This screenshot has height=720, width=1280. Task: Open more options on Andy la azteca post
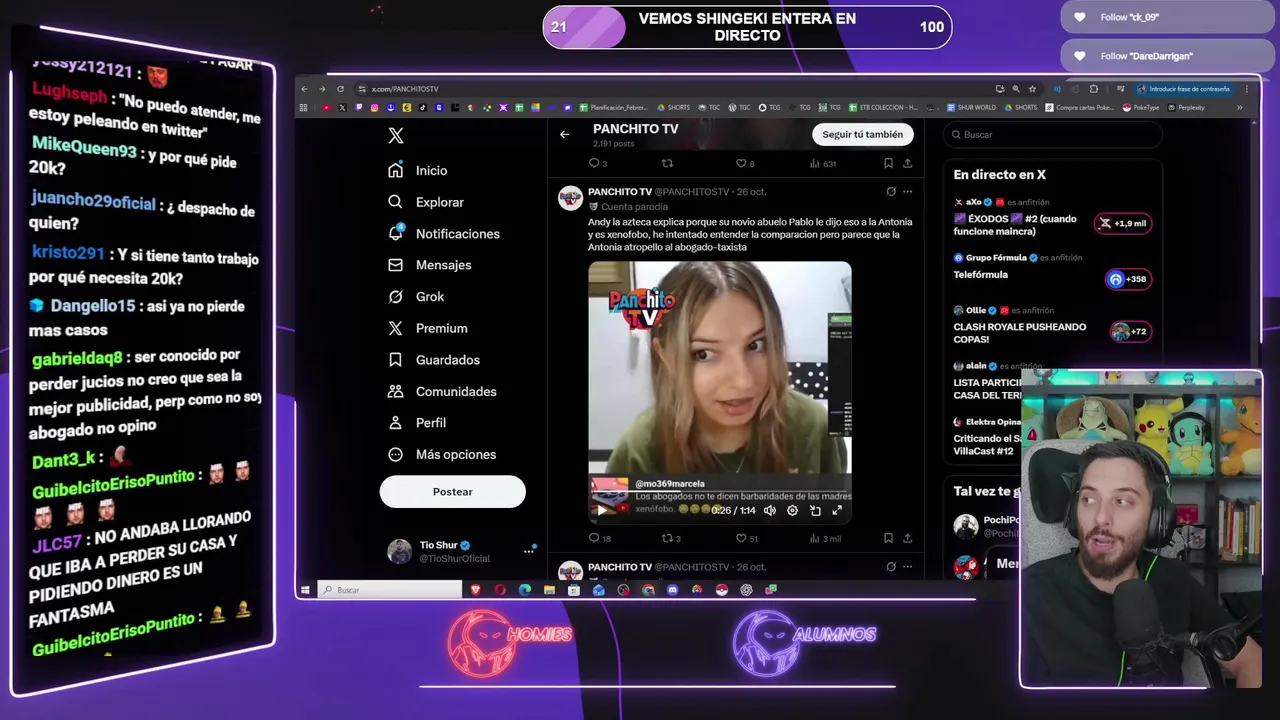907,191
